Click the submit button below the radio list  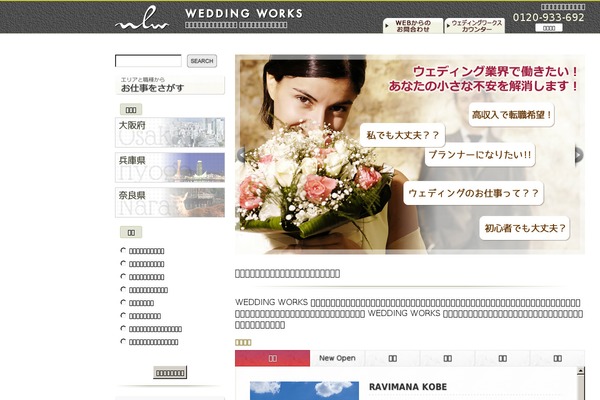click(170, 372)
